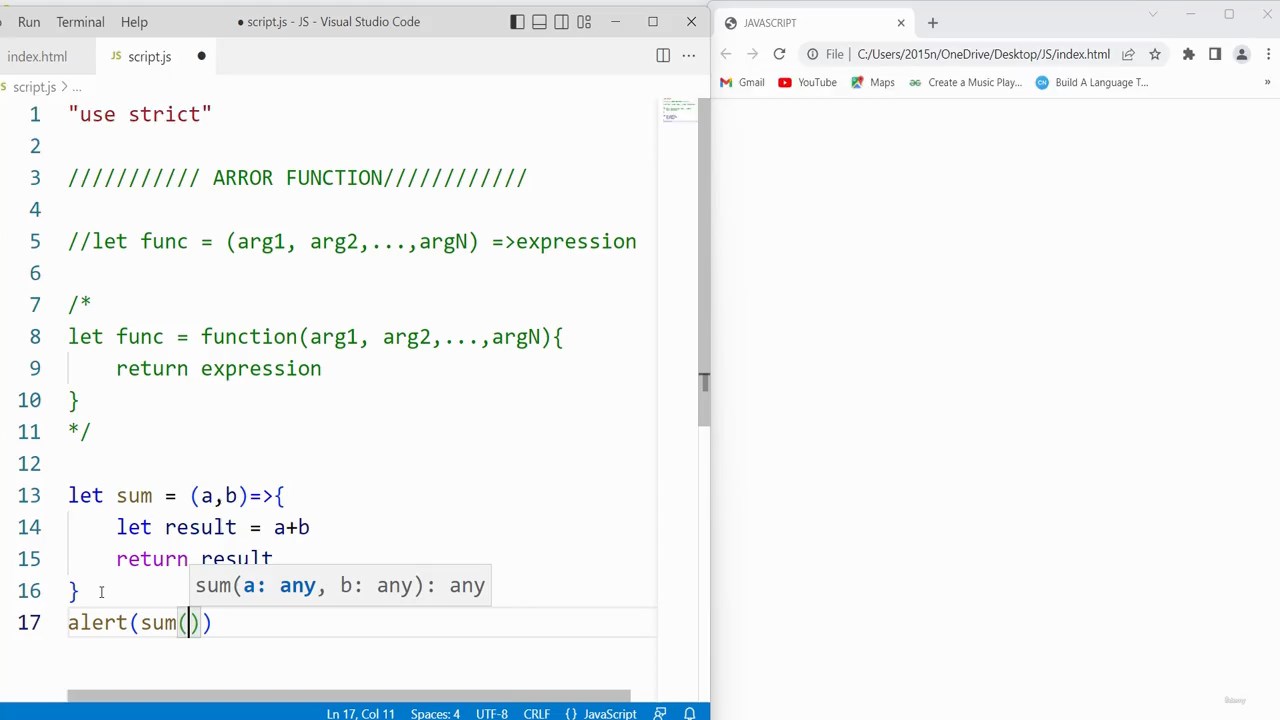1280x720 pixels.
Task: Click the return expression line
Action: pyautogui.click(x=219, y=369)
